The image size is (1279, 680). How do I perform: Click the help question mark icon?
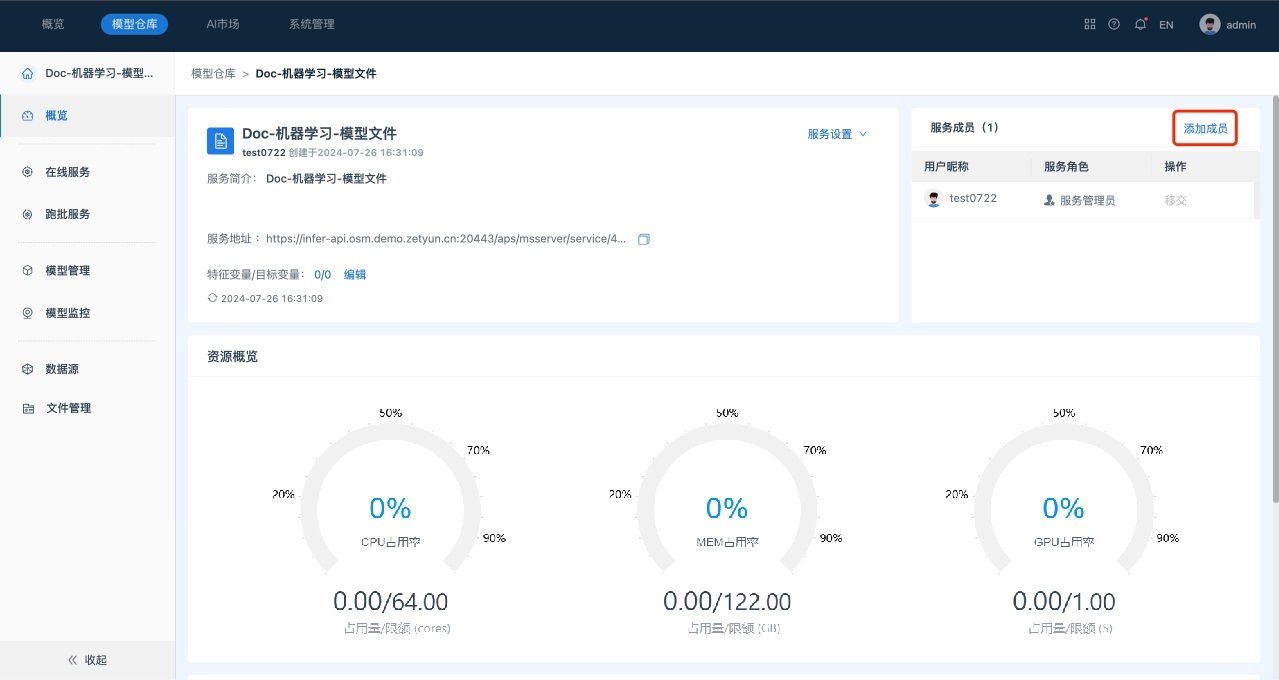click(x=1114, y=25)
